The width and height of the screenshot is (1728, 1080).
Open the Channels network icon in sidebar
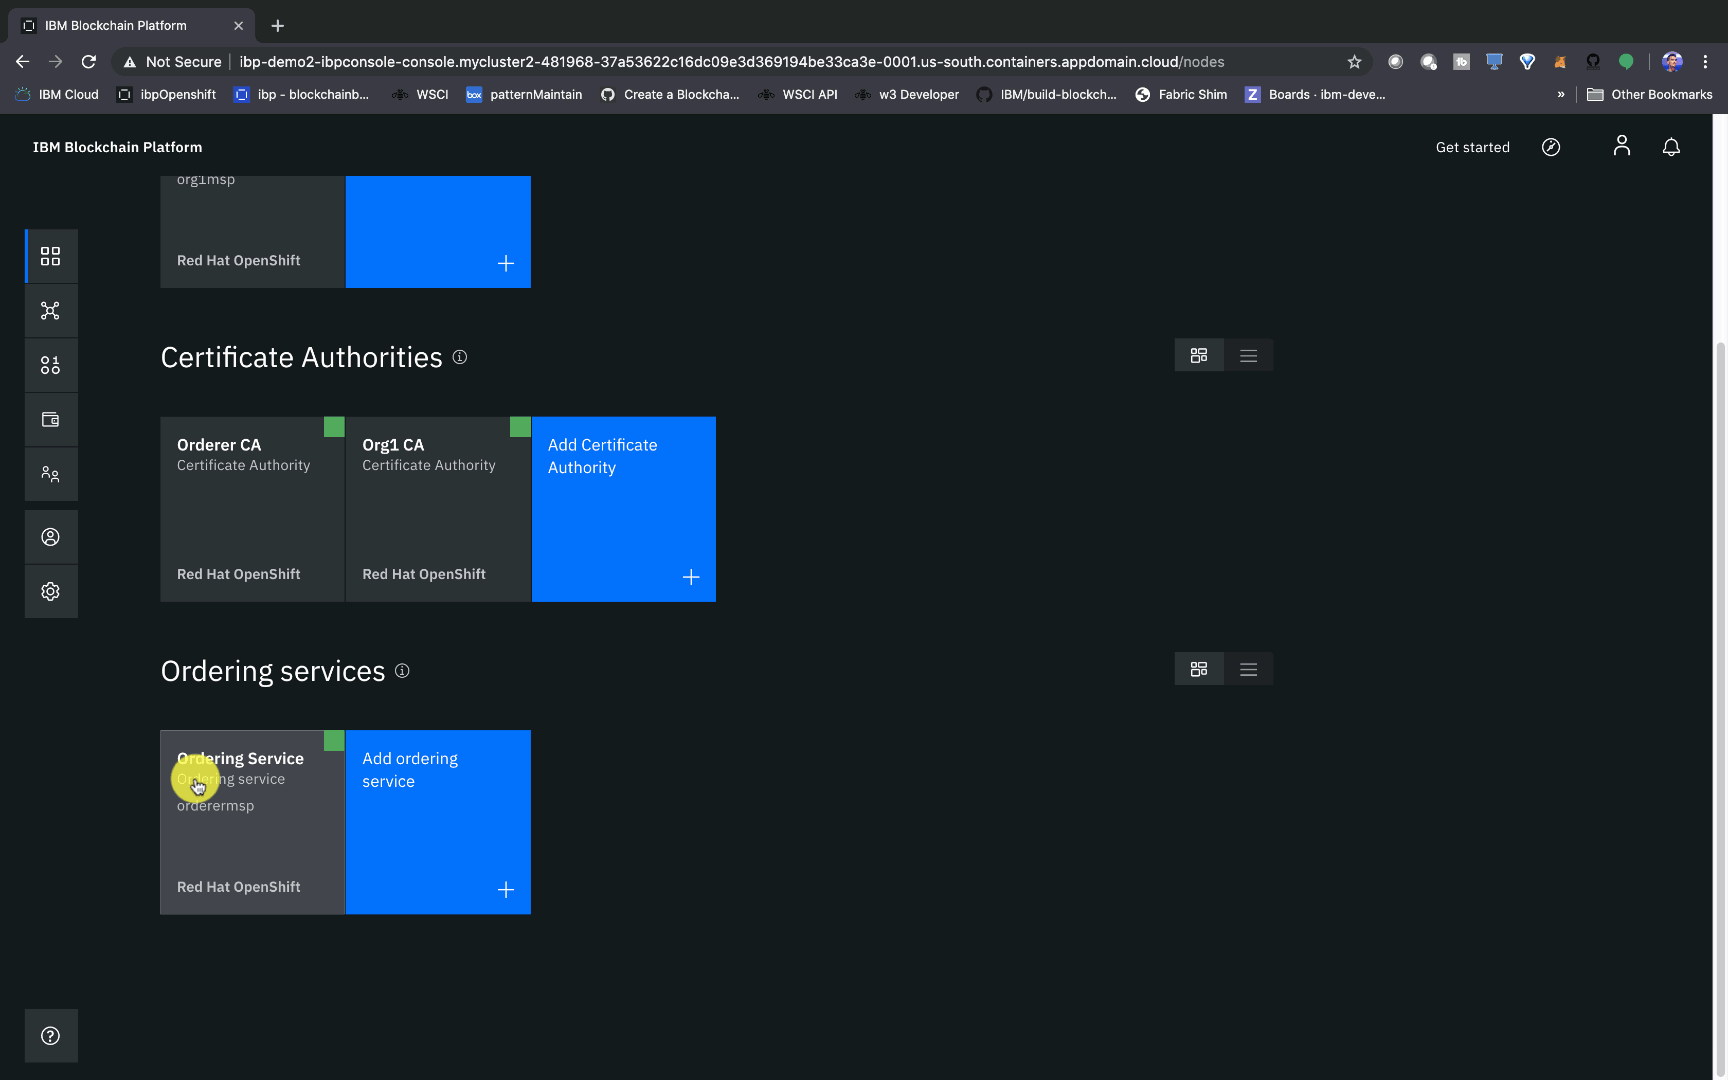(50, 311)
